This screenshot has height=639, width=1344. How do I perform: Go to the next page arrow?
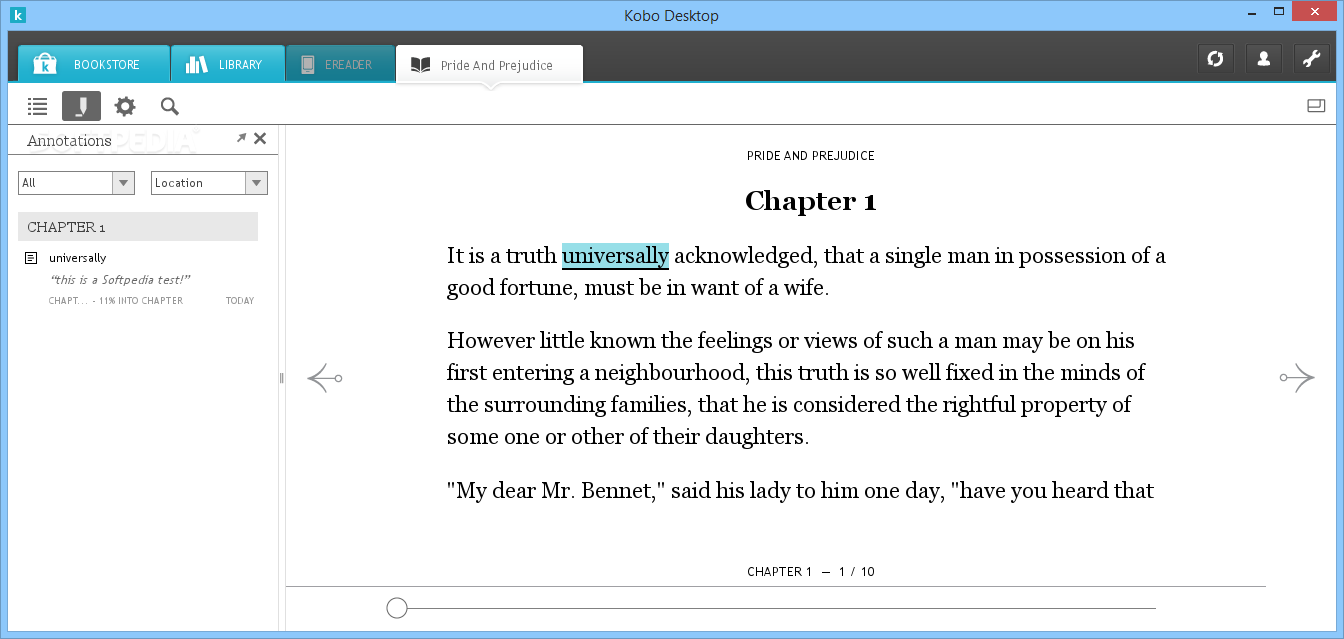[1297, 378]
